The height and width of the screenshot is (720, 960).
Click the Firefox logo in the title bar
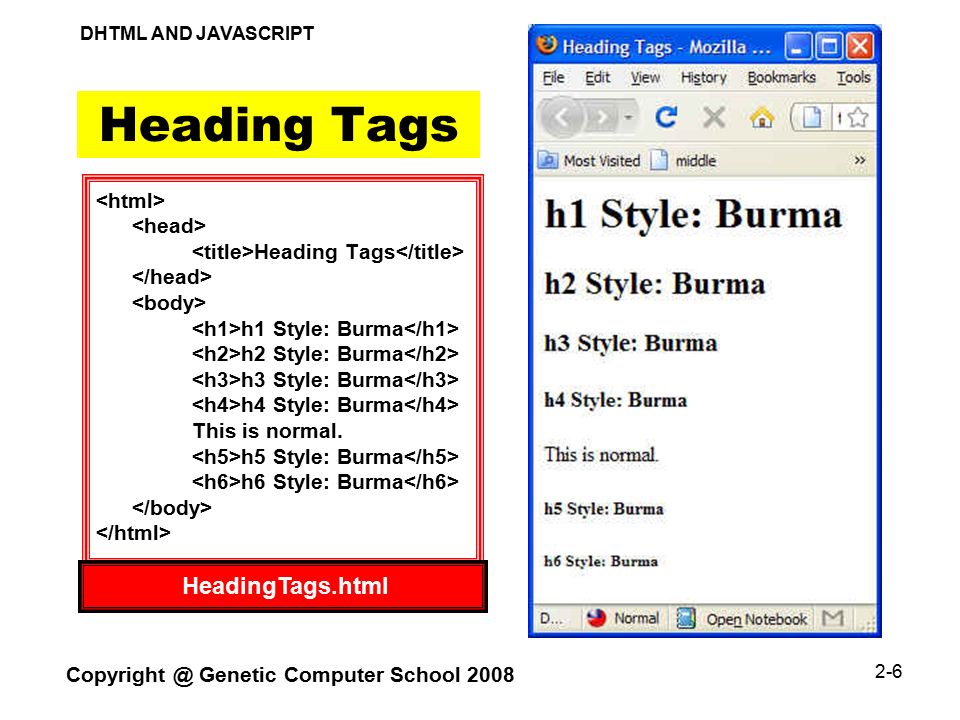(547, 45)
